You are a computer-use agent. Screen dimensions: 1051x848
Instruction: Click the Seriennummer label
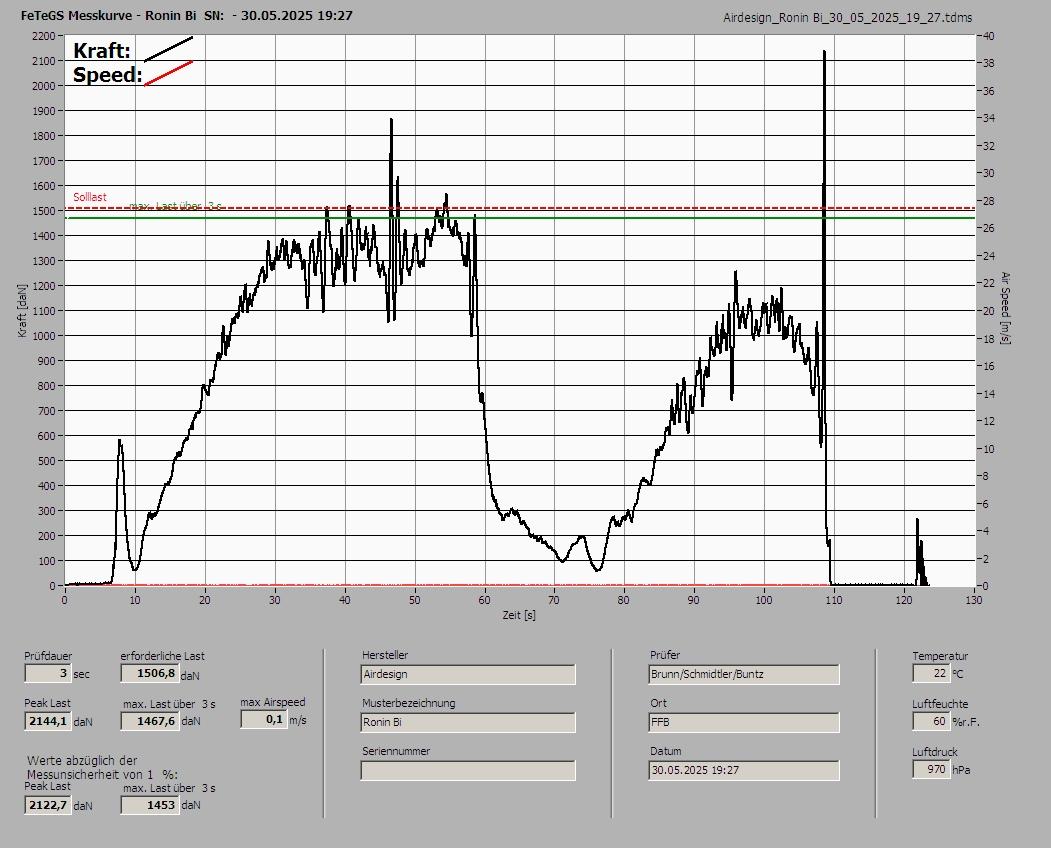(x=396, y=751)
